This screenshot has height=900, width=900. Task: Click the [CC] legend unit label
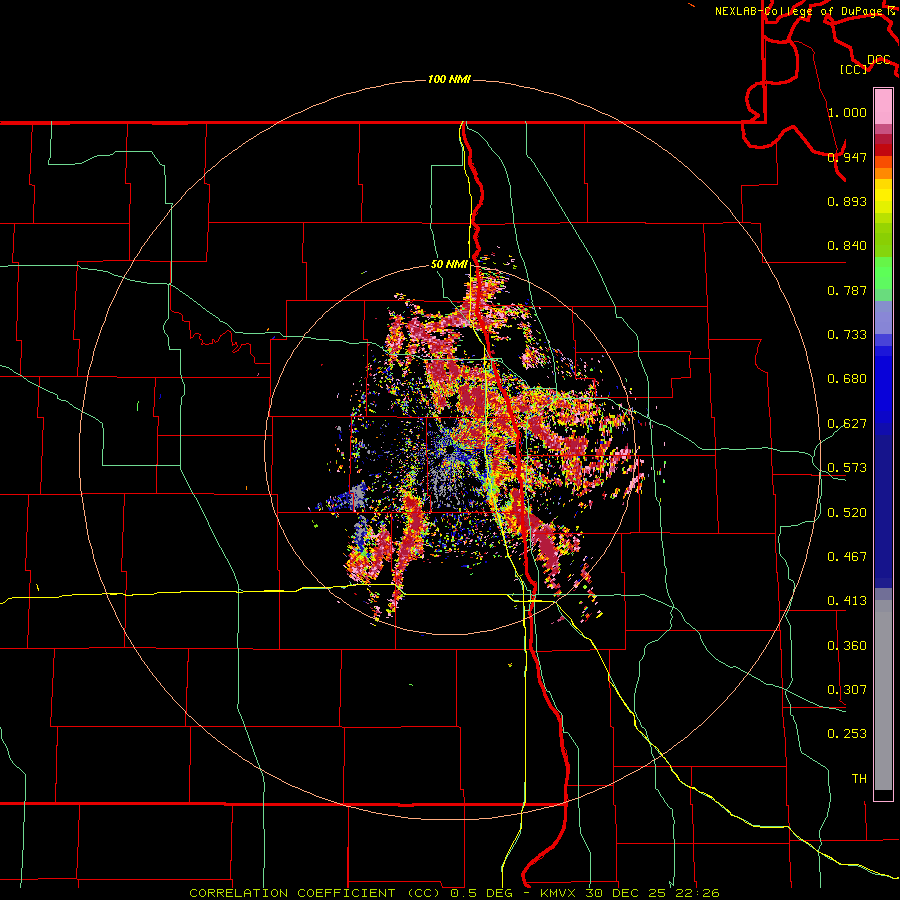tap(854, 69)
